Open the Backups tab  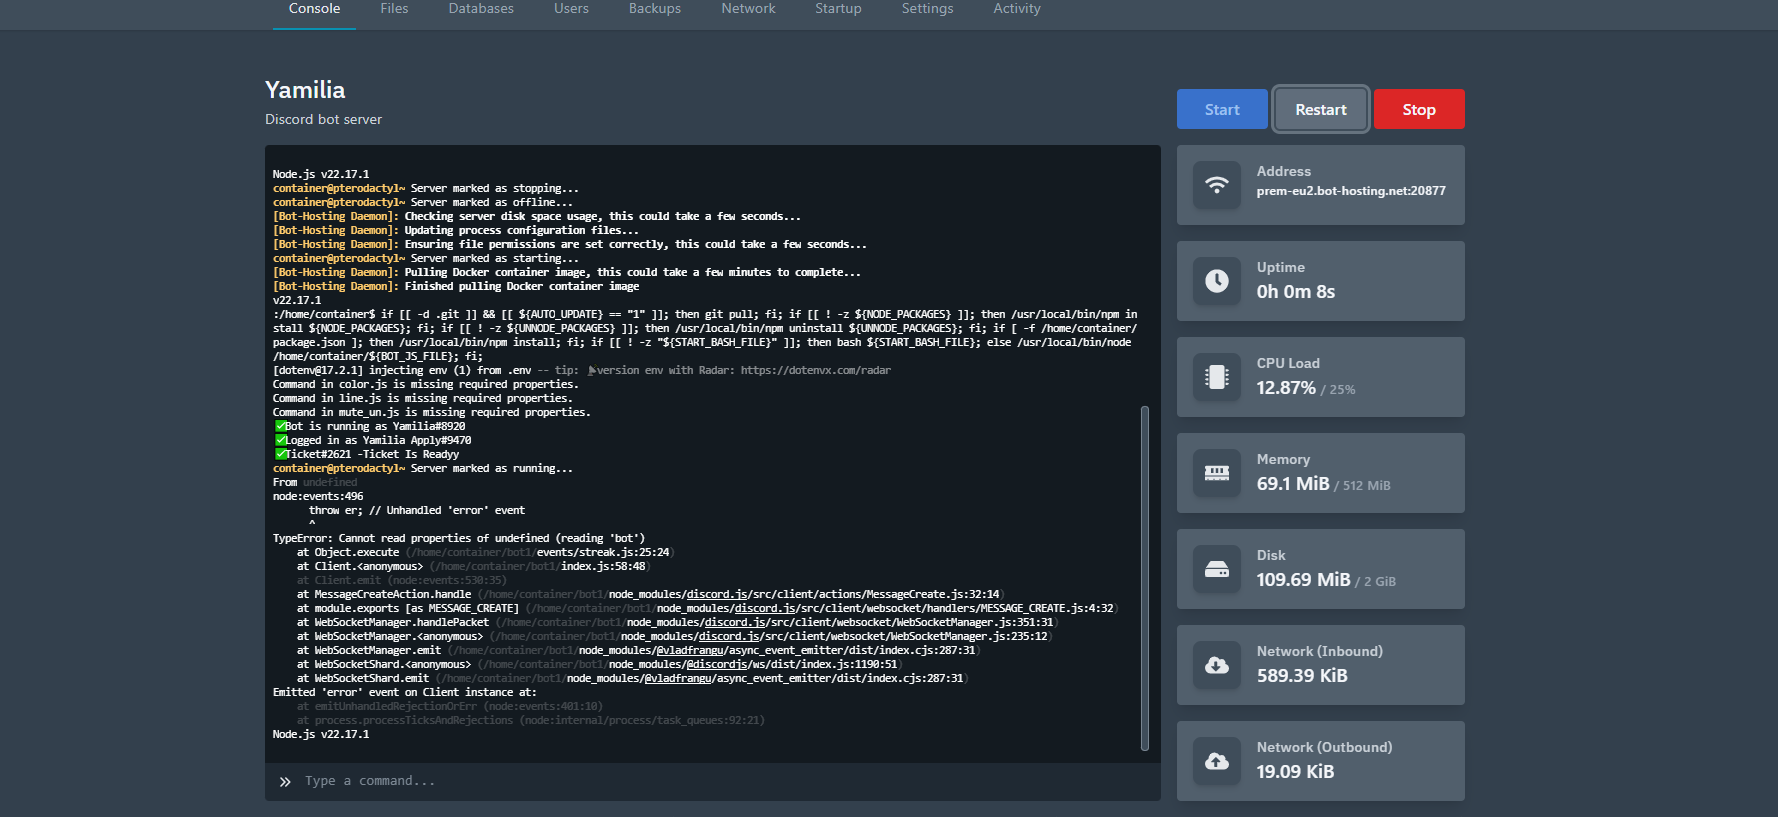pyautogui.click(x=655, y=9)
